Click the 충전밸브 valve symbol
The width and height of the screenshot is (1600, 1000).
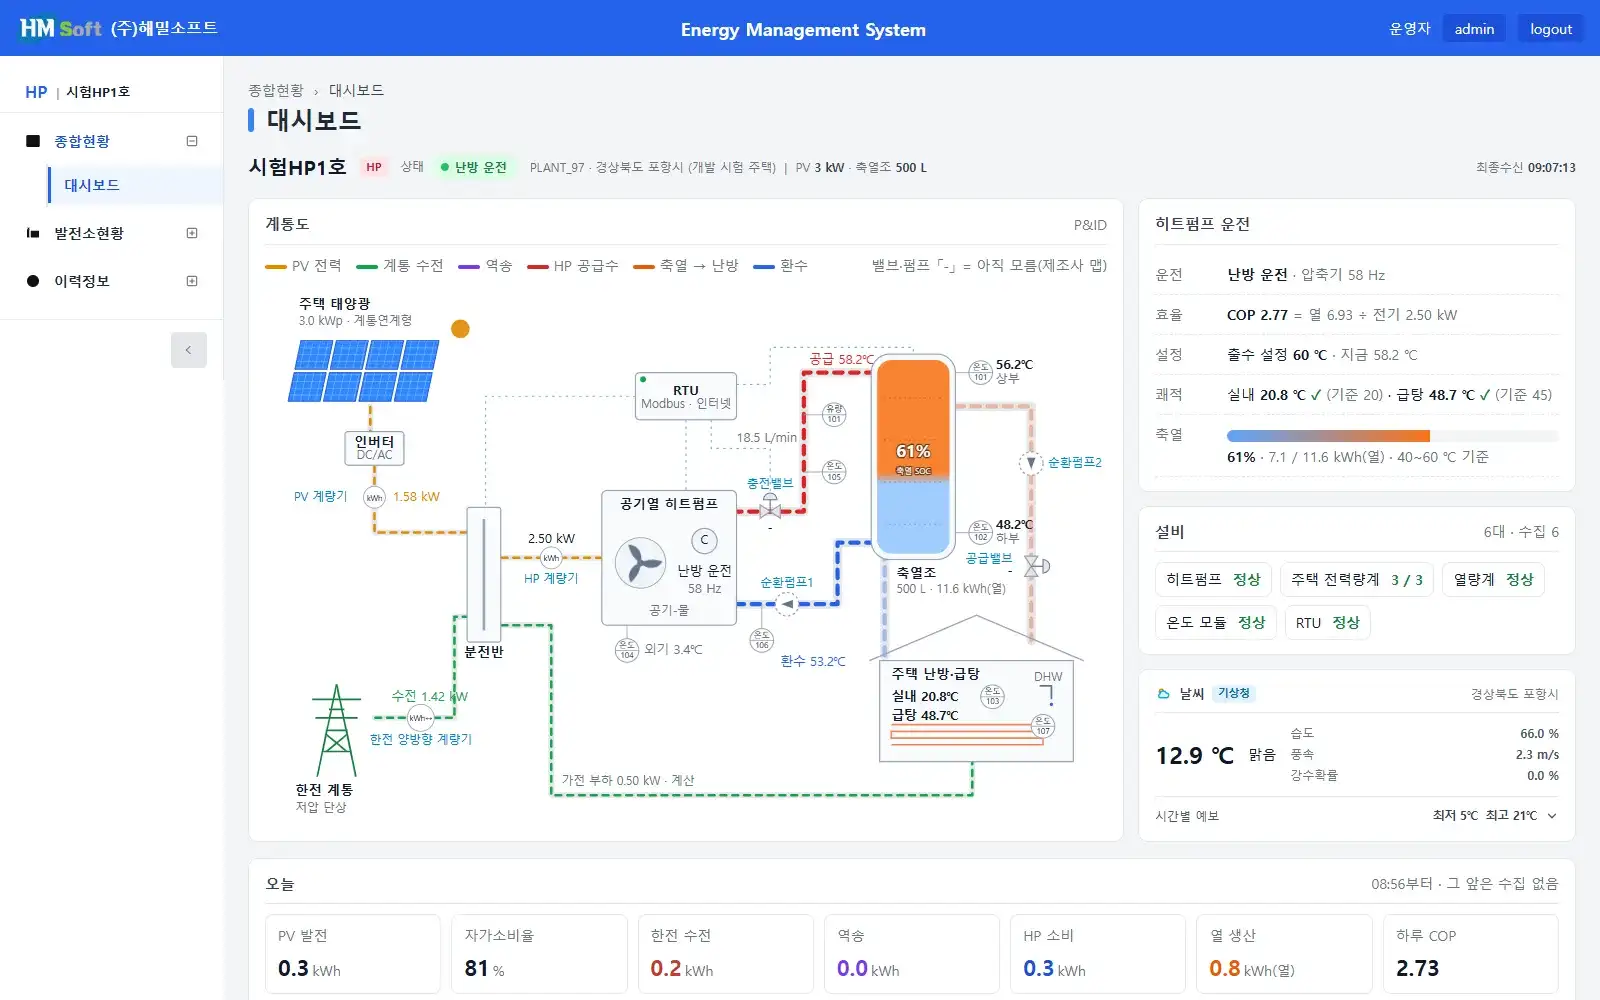770,508
